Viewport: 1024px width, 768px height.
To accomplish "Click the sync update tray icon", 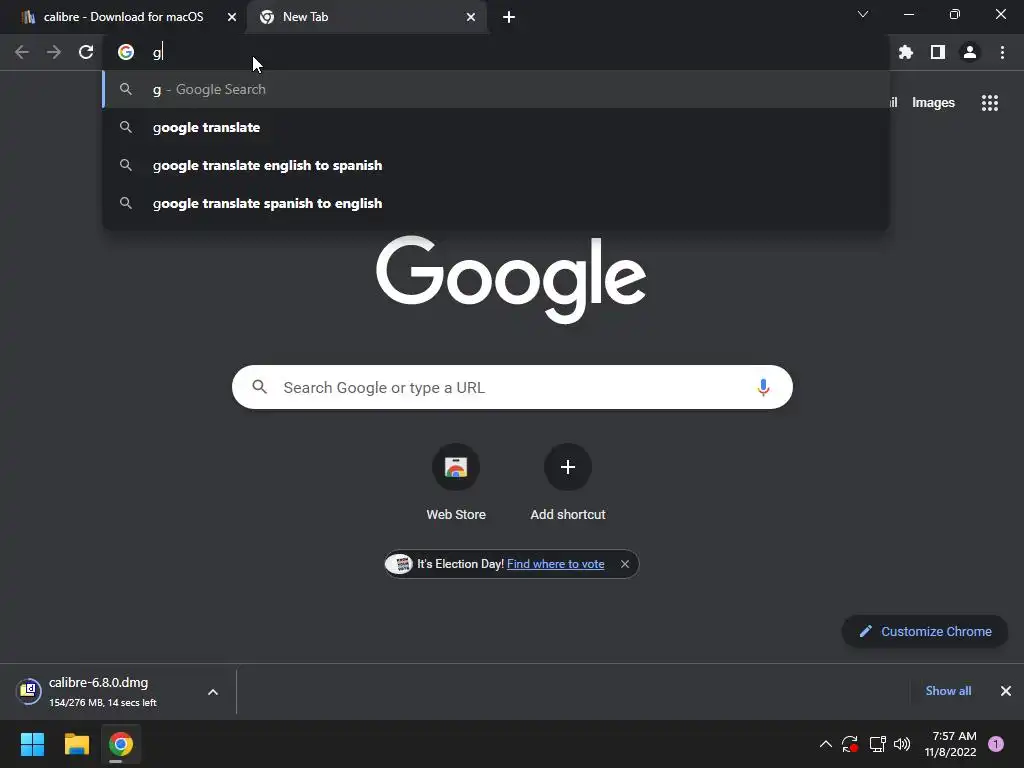I will (x=850, y=744).
